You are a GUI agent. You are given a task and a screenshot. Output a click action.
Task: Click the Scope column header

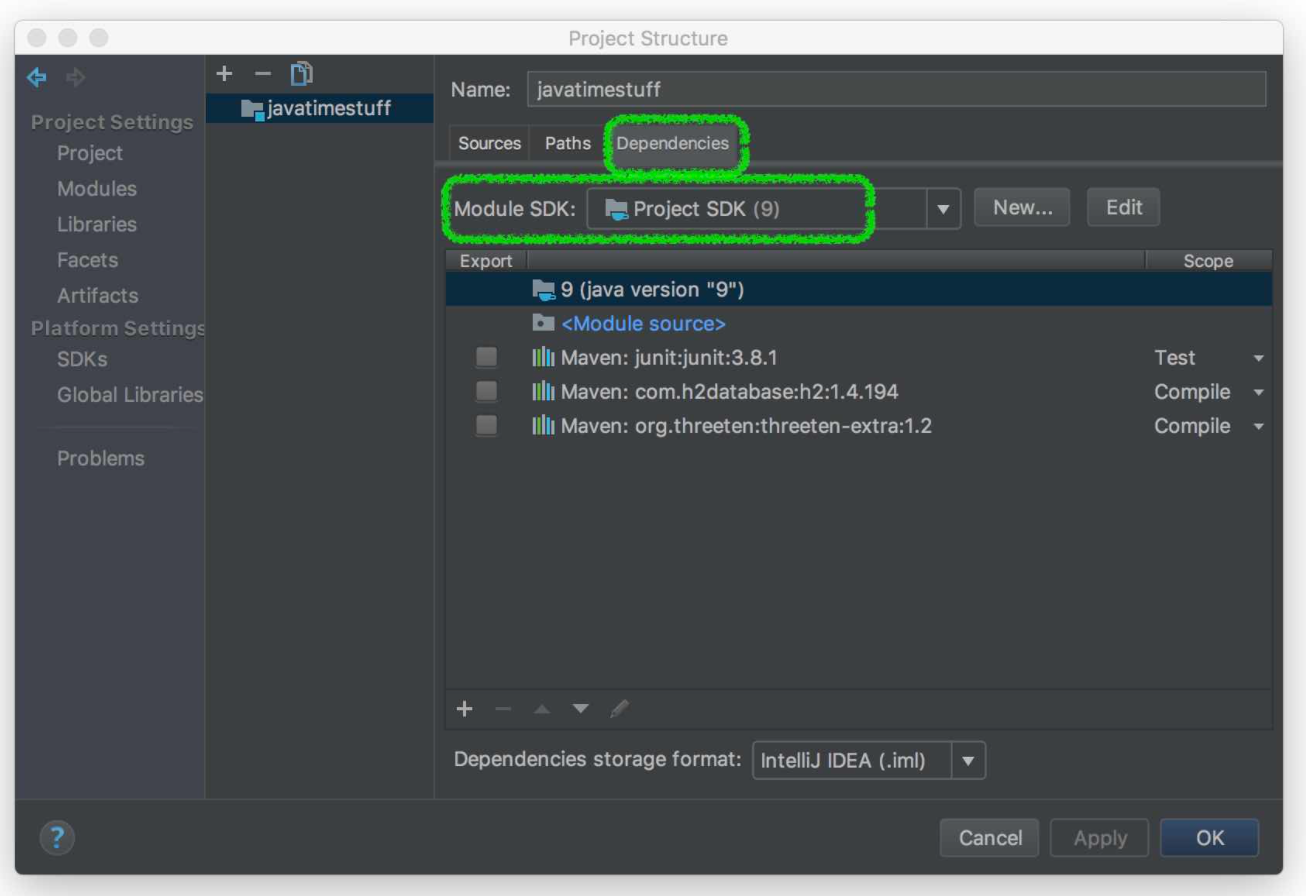1208,261
